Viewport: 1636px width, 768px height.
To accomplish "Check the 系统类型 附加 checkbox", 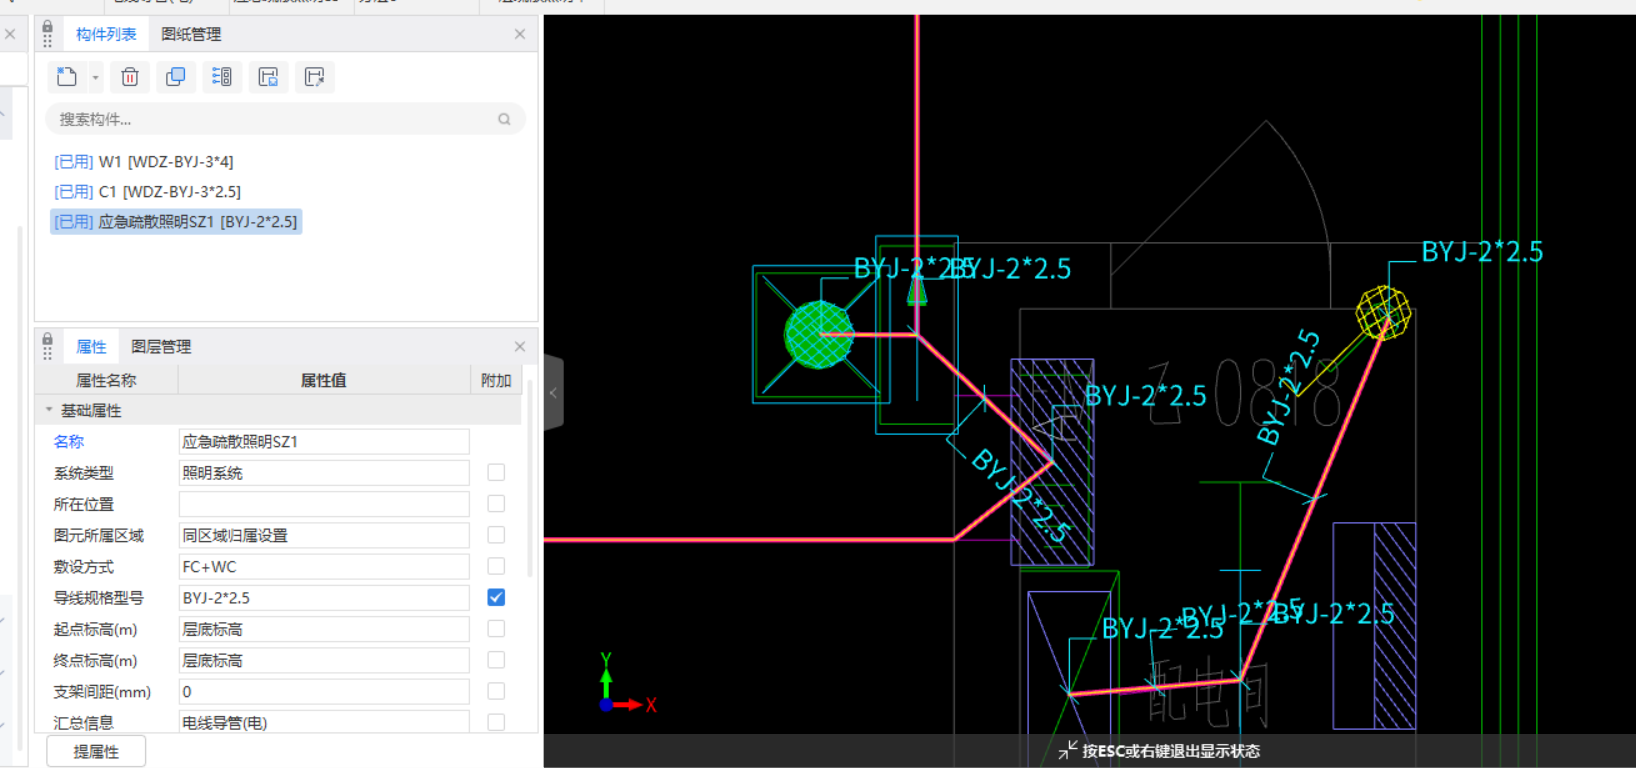I will point(496,472).
